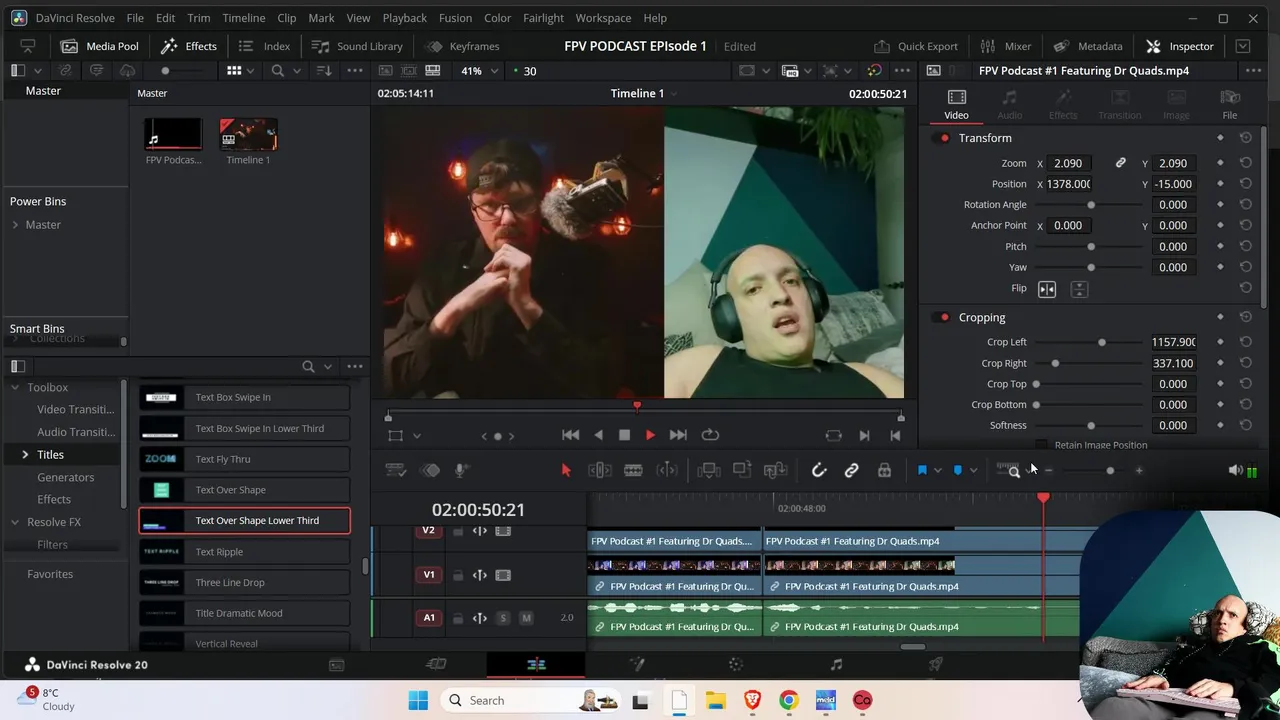
Task: Flip the clip vertically
Action: pyautogui.click(x=1079, y=289)
